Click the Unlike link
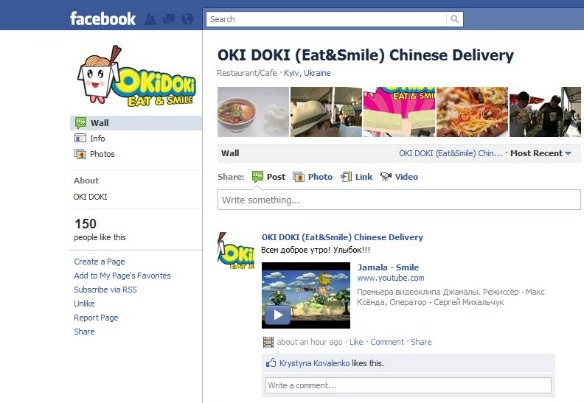The image size is (584, 403). click(84, 304)
